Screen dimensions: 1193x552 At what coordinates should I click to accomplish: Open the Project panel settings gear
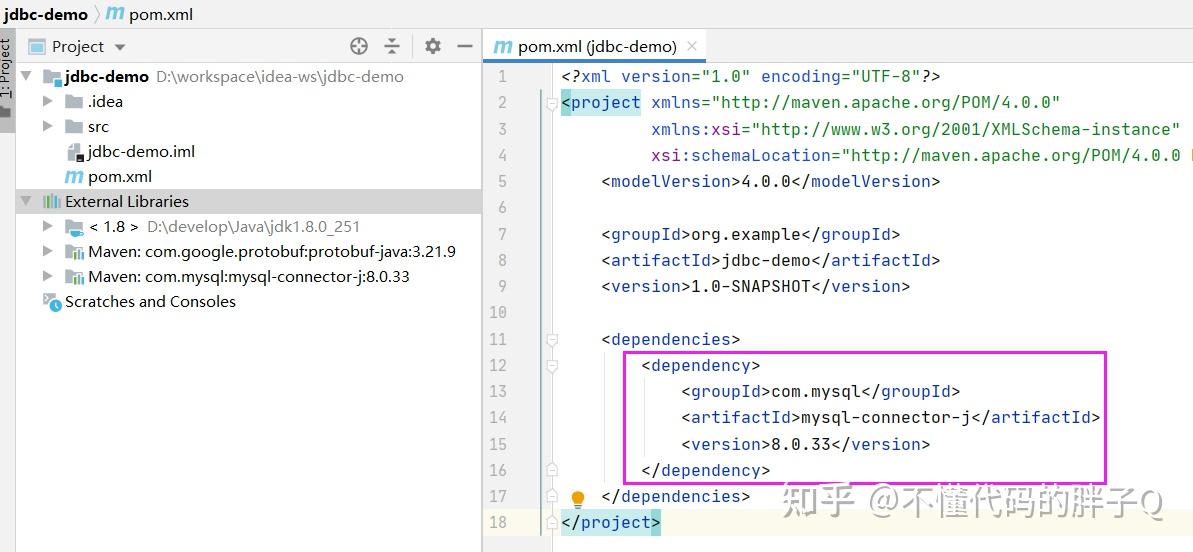(x=433, y=46)
